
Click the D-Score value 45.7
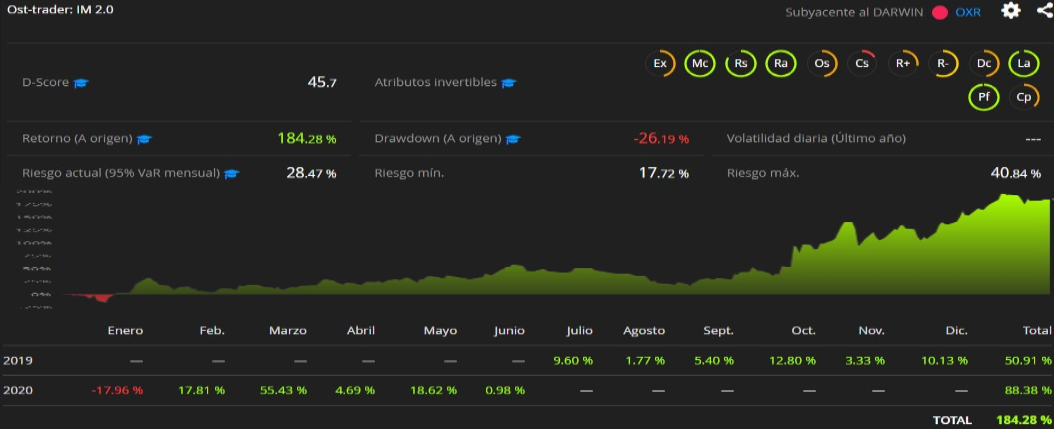coord(321,83)
